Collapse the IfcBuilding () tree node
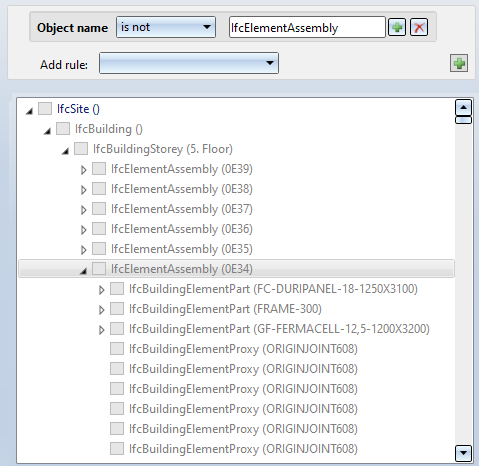 click(48, 131)
